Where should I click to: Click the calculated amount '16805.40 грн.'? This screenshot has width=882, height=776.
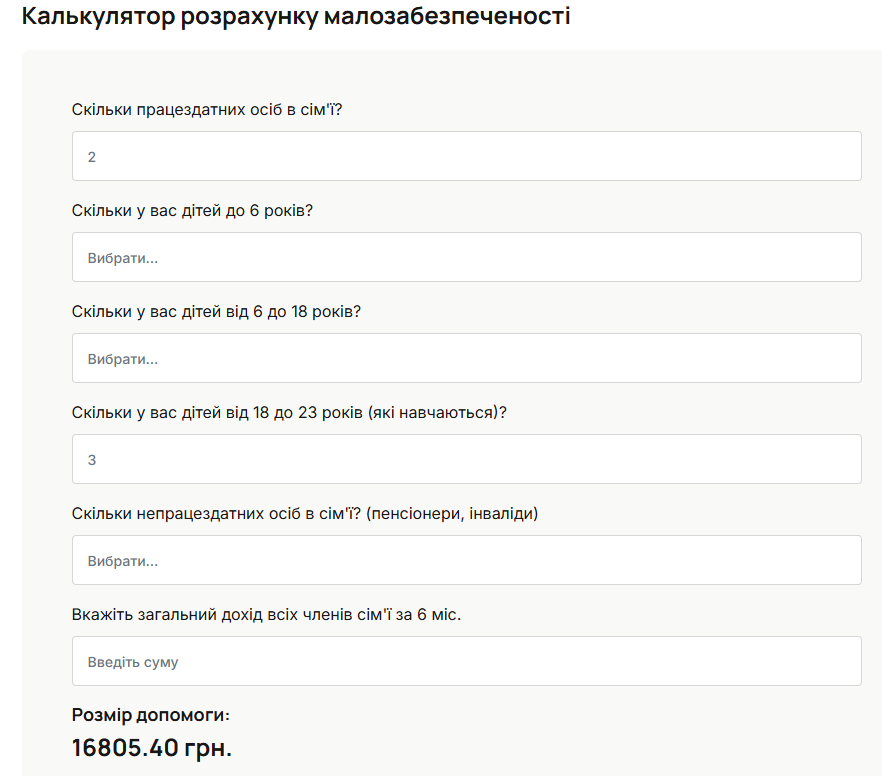coord(152,747)
